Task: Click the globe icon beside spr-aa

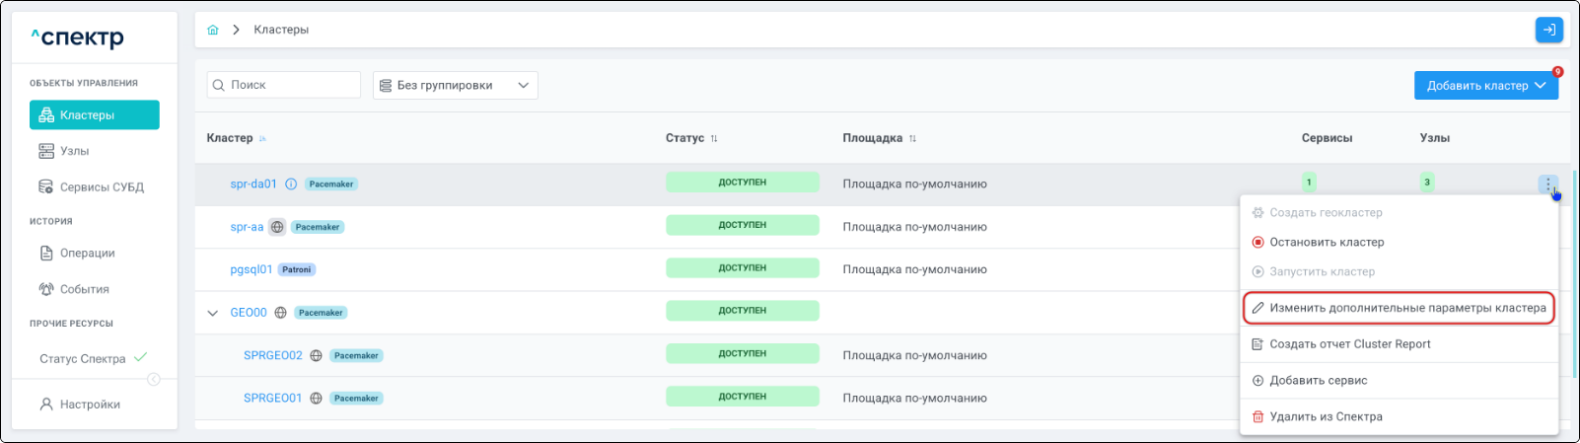Action: (x=277, y=227)
